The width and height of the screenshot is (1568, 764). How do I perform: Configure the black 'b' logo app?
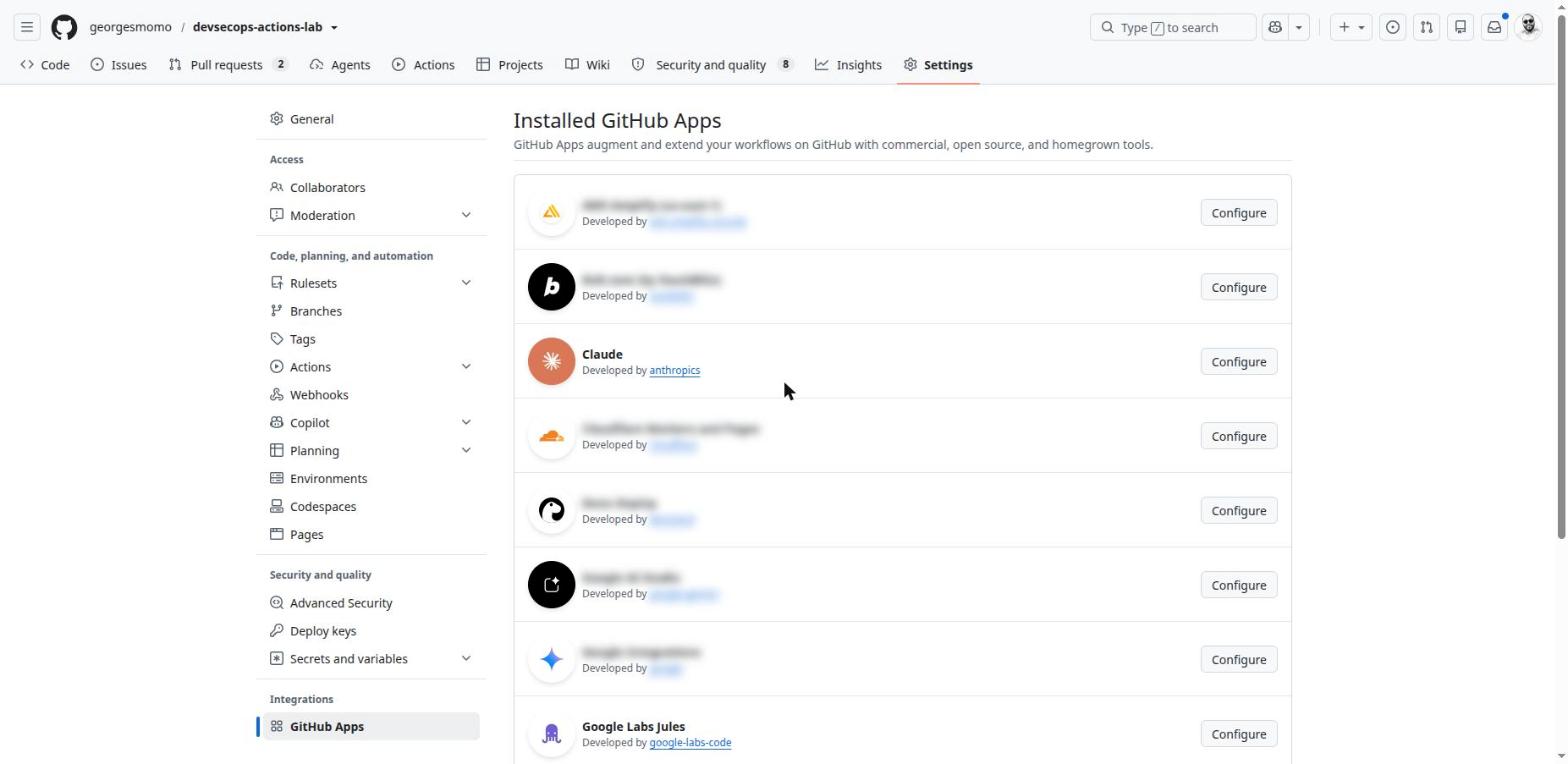[x=1238, y=287]
